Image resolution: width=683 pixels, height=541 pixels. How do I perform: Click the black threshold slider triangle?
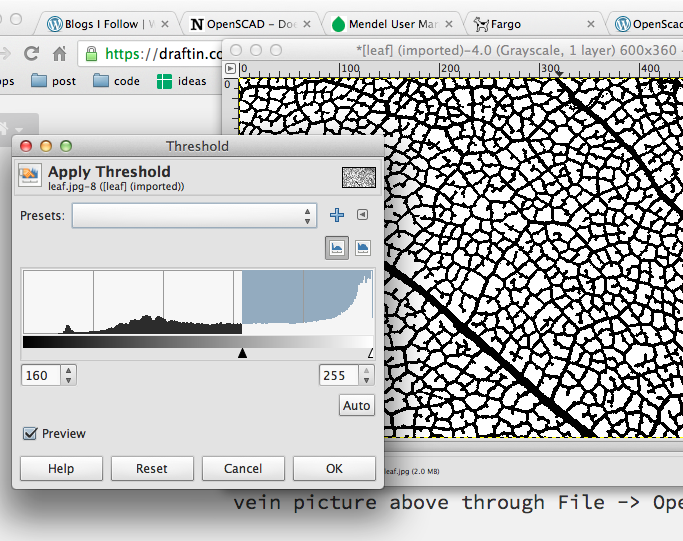click(242, 352)
